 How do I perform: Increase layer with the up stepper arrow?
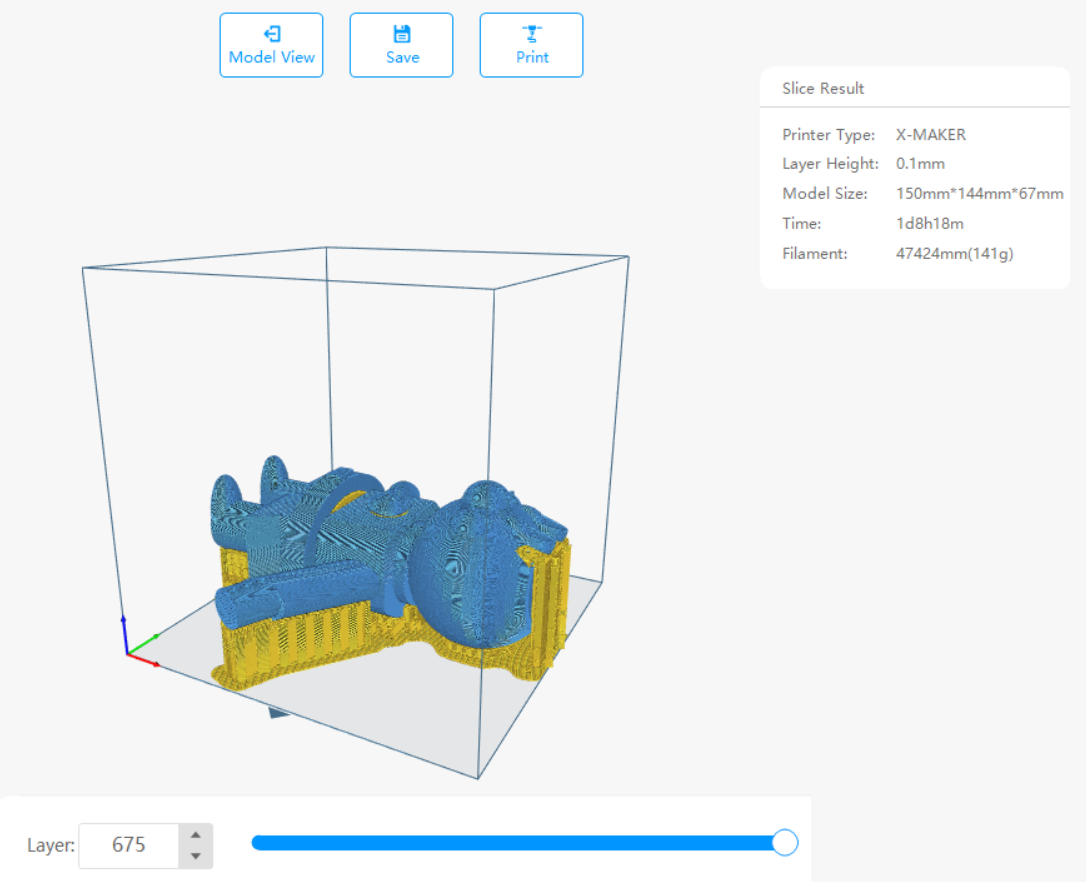pyautogui.click(x=196, y=835)
